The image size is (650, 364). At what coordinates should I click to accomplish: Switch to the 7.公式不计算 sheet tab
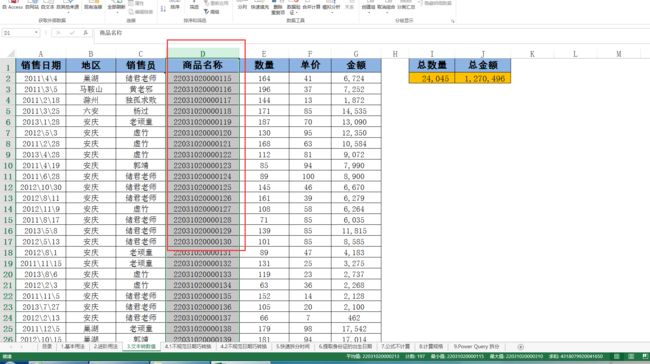395,347
